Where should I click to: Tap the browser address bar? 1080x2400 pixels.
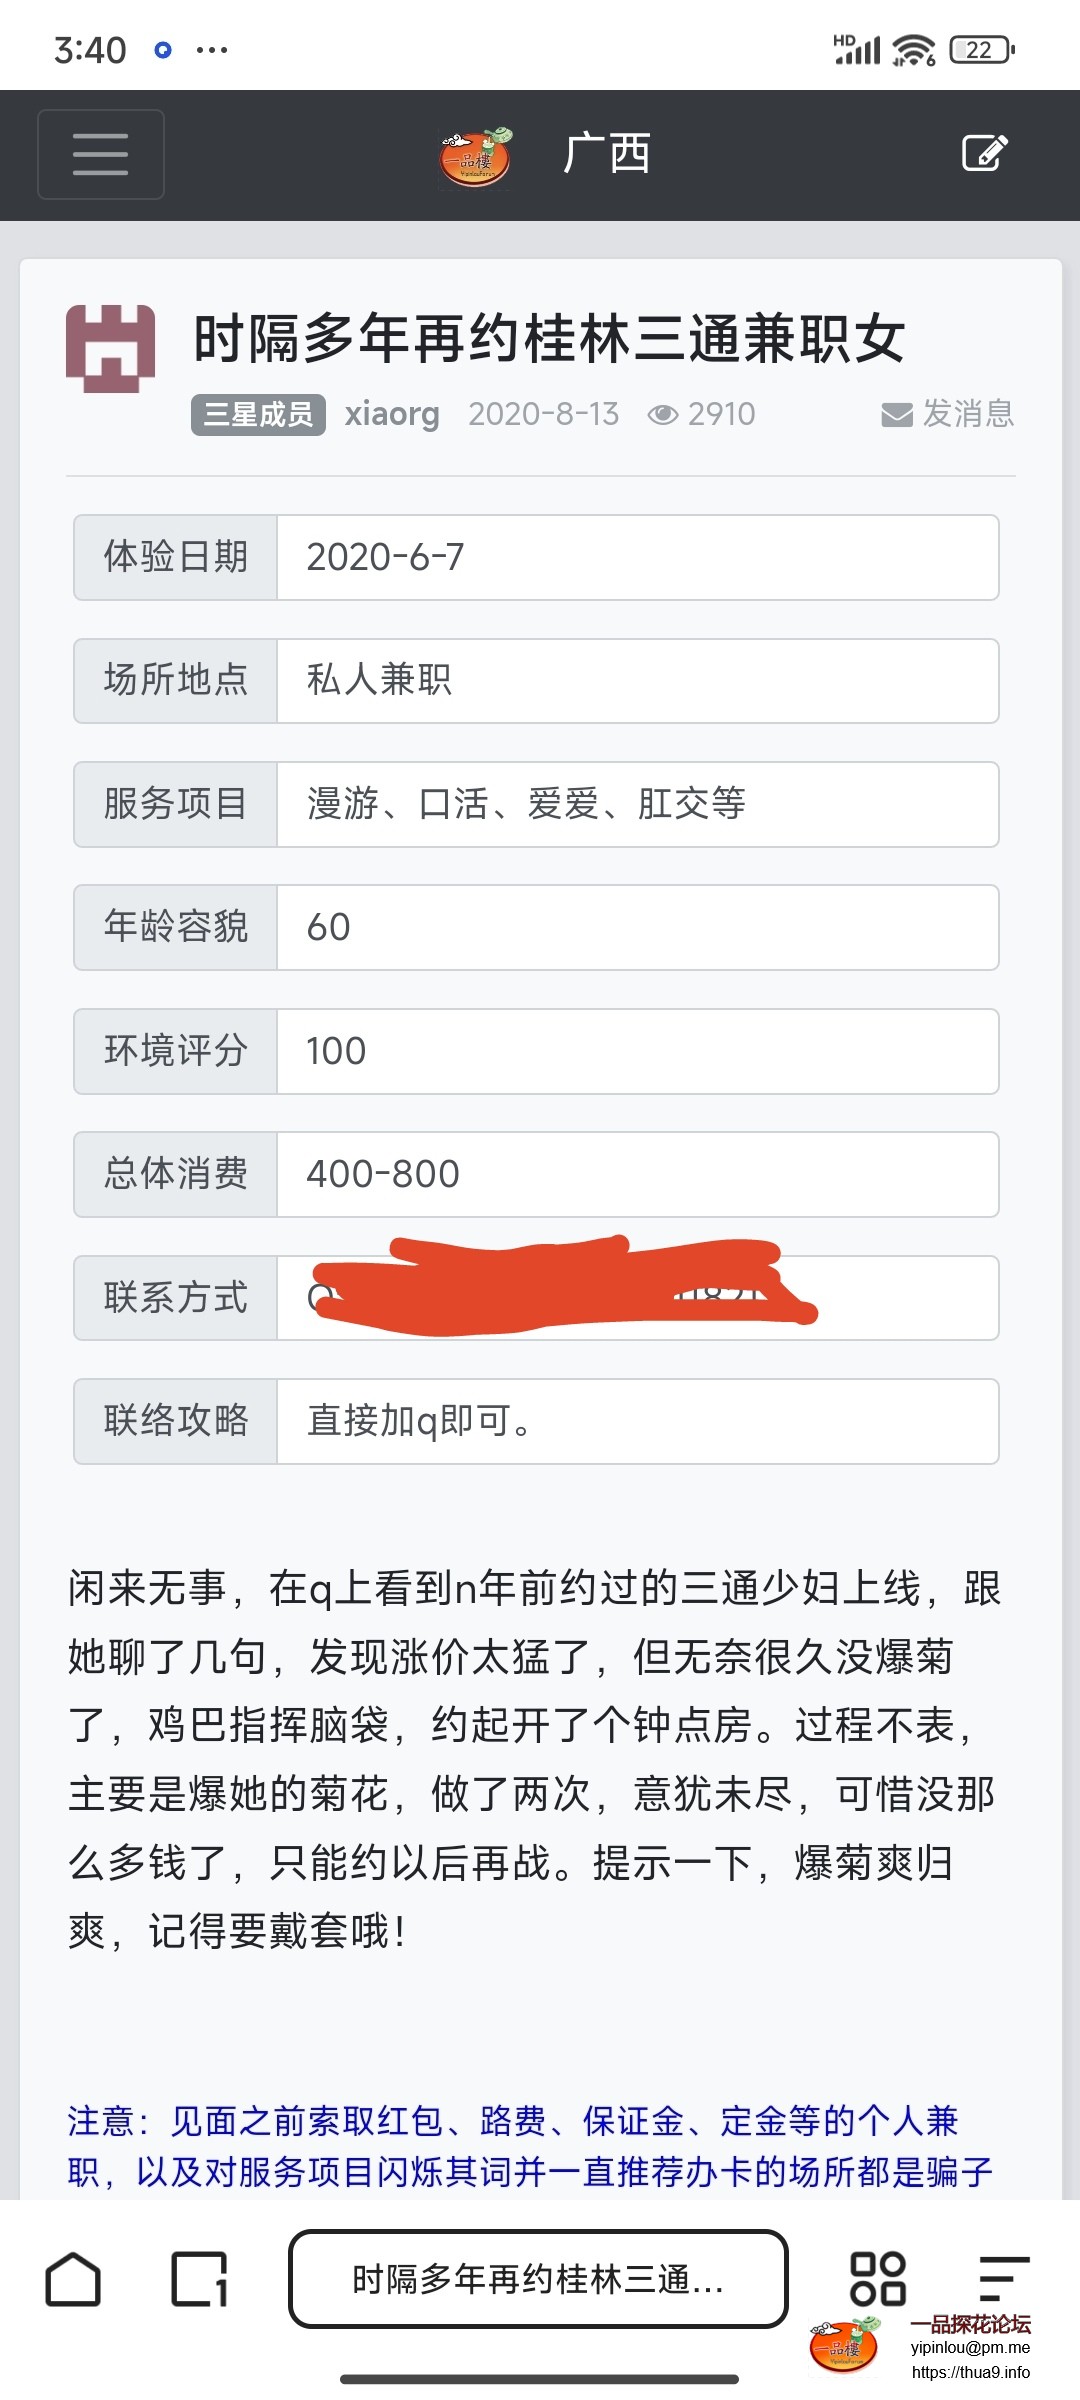click(538, 2279)
